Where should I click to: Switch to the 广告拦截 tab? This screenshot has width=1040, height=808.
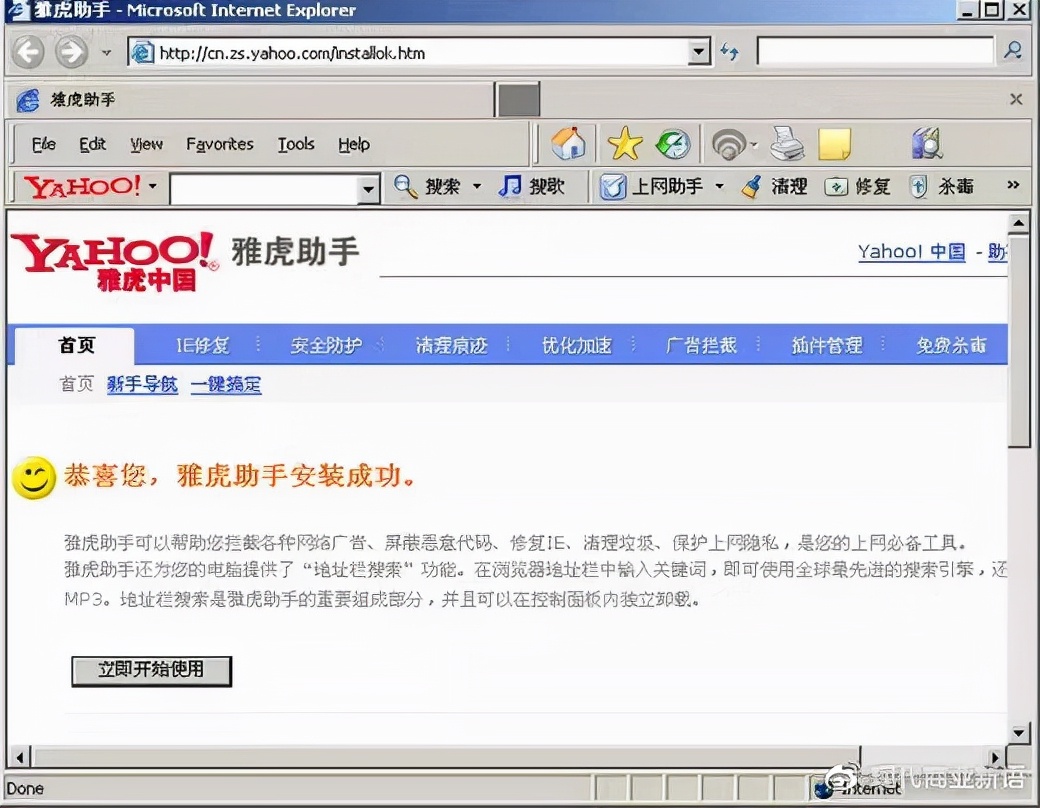point(702,345)
